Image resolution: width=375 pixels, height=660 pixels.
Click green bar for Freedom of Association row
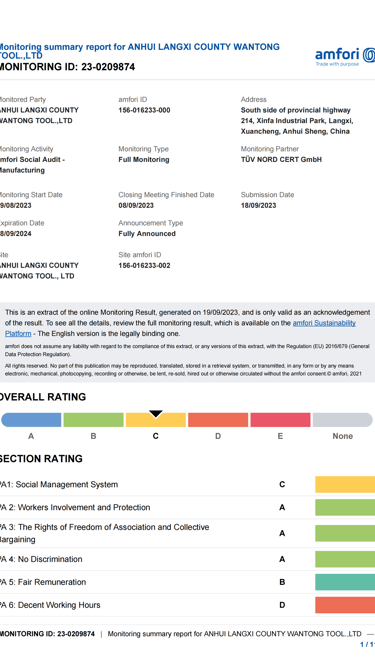pos(345,533)
